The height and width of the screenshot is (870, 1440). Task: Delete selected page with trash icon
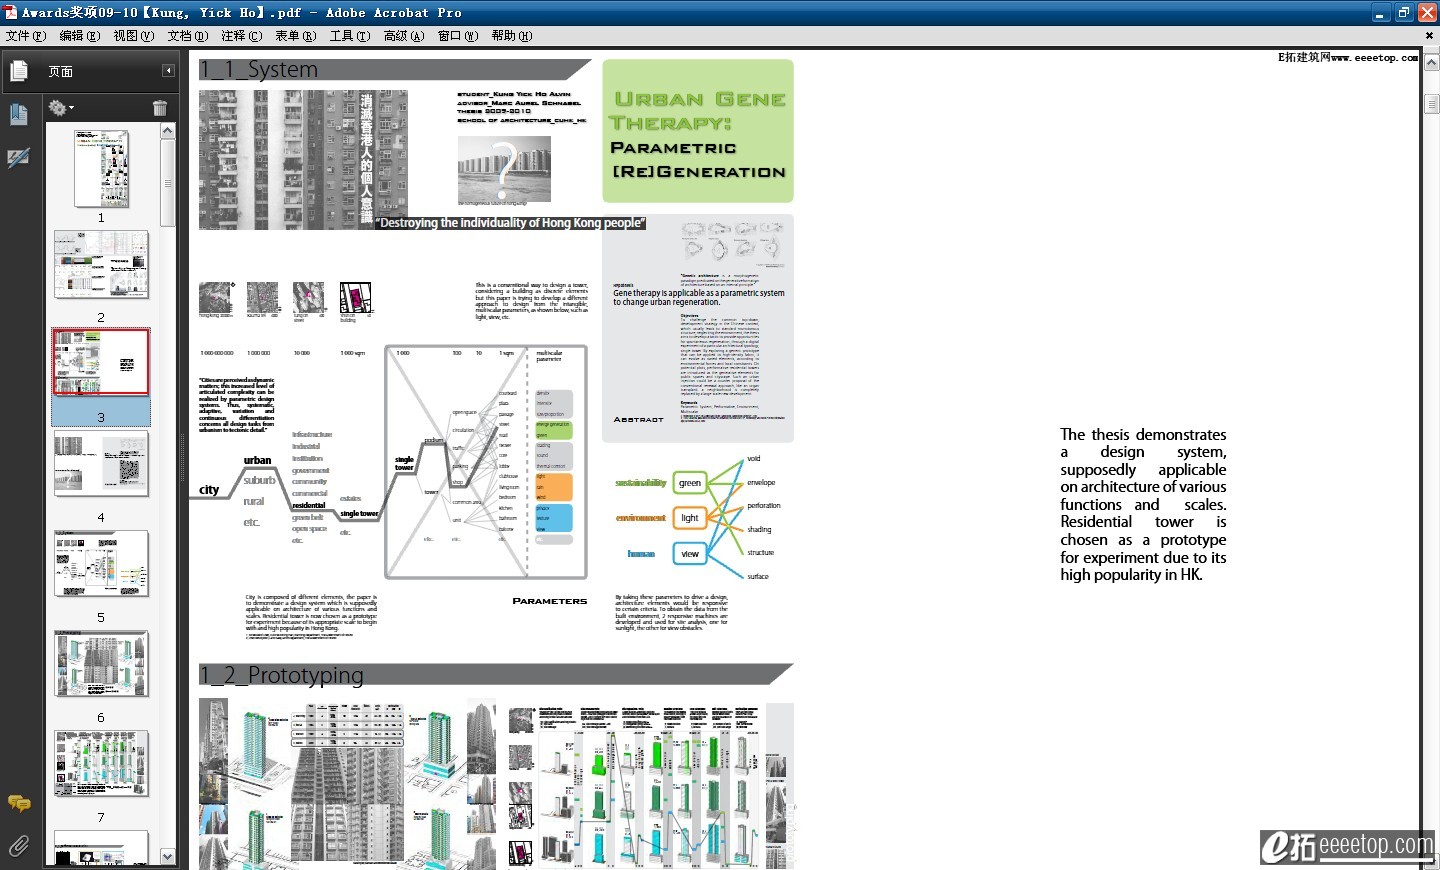point(160,108)
